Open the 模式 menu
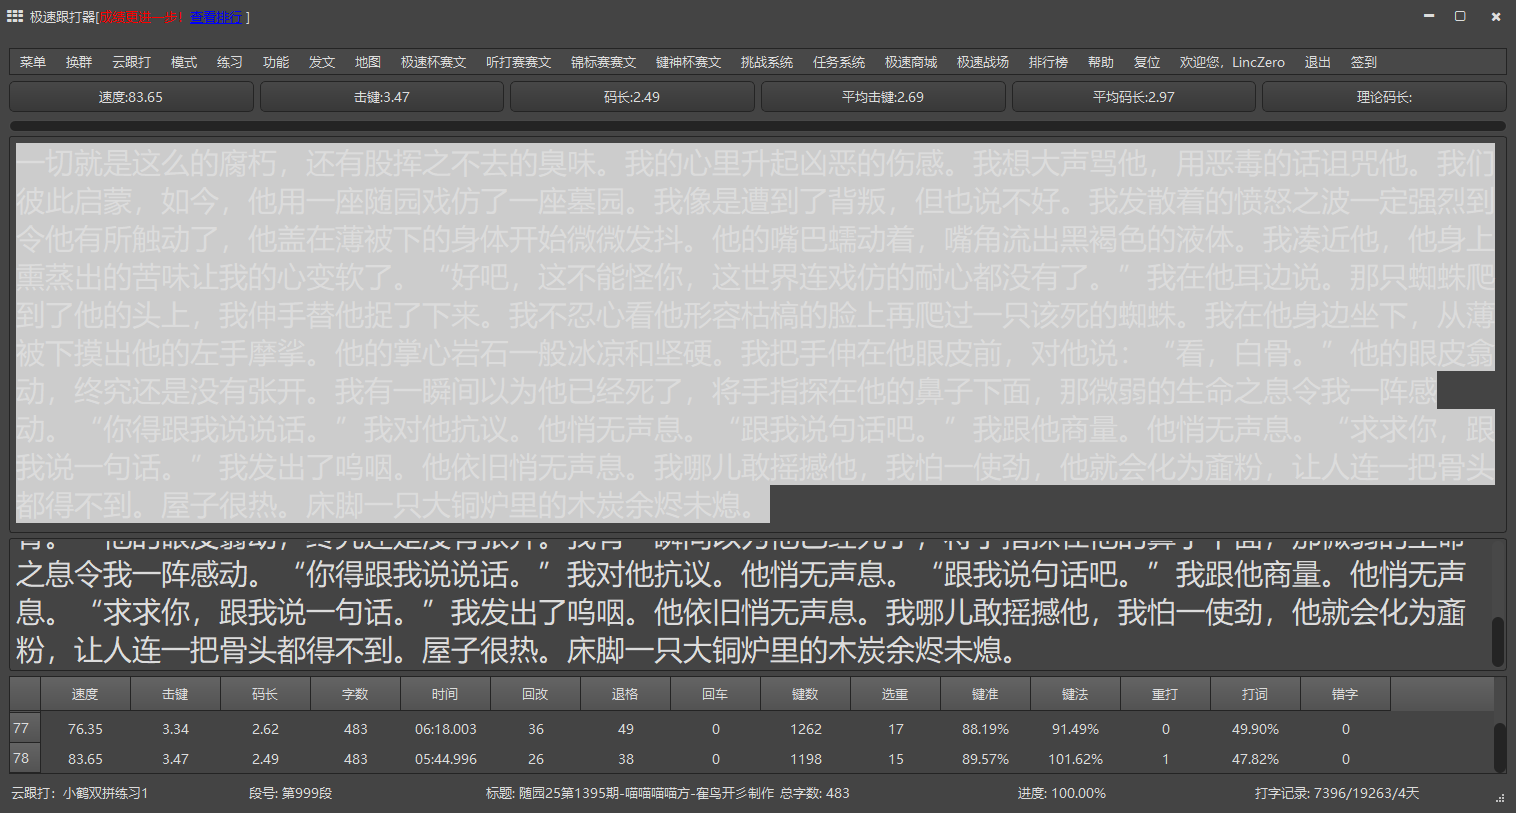Screen dimensions: 1516x813 (184, 62)
